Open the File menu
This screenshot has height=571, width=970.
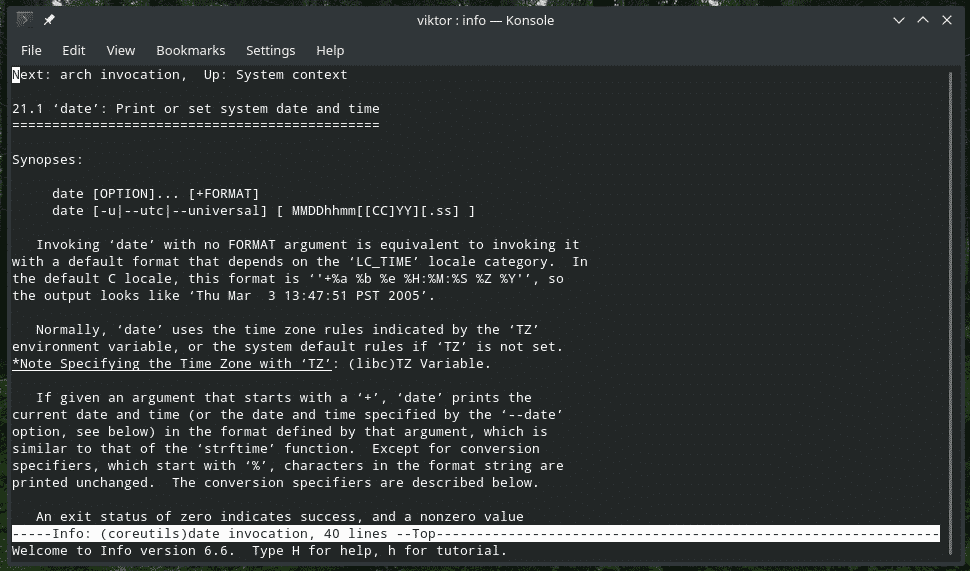click(31, 50)
